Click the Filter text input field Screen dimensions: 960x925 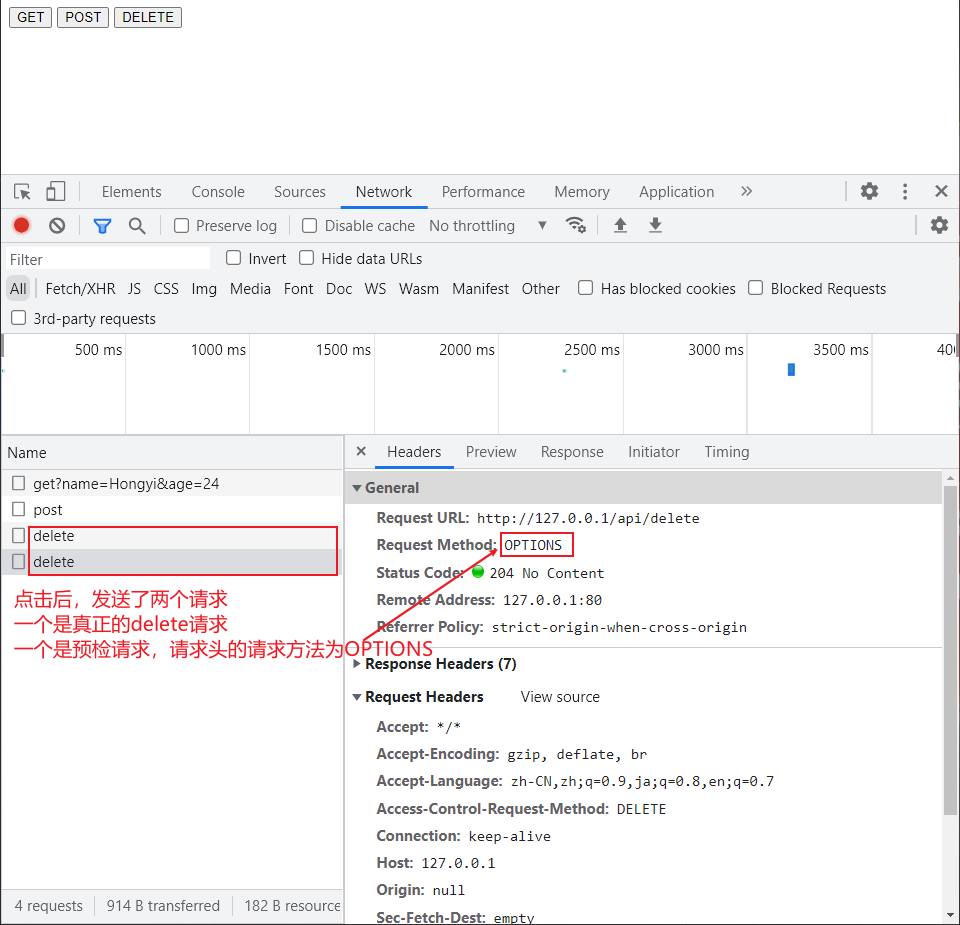[107, 259]
